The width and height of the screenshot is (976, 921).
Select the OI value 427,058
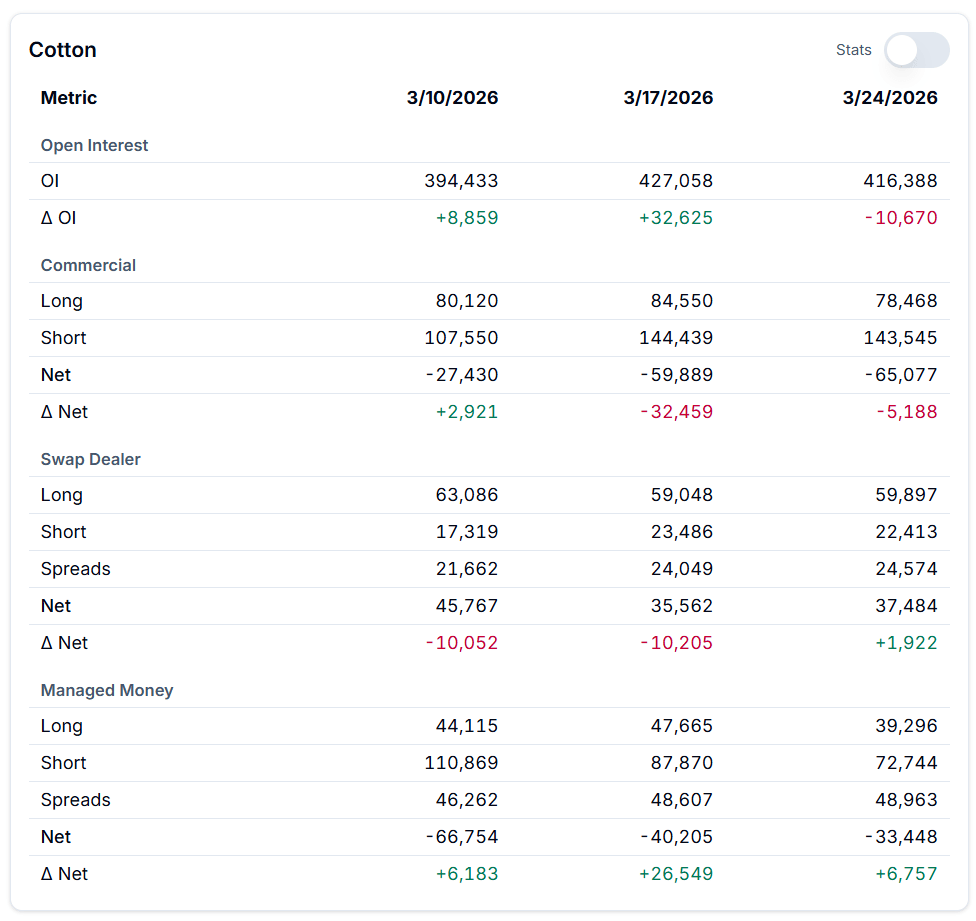pos(676,181)
